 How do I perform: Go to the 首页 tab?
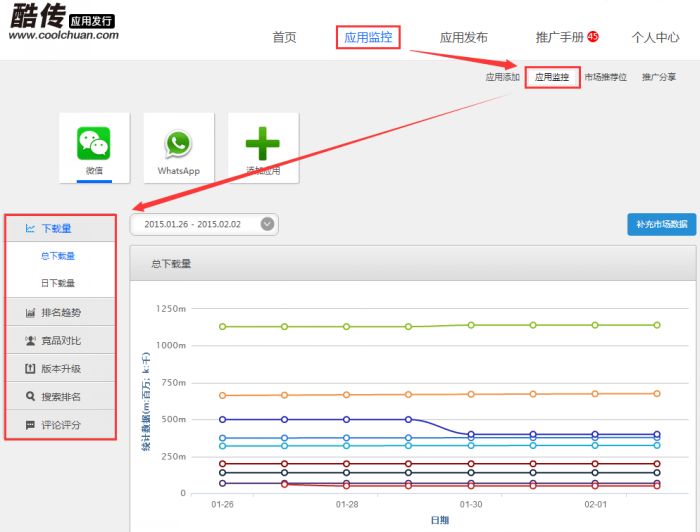coord(284,37)
